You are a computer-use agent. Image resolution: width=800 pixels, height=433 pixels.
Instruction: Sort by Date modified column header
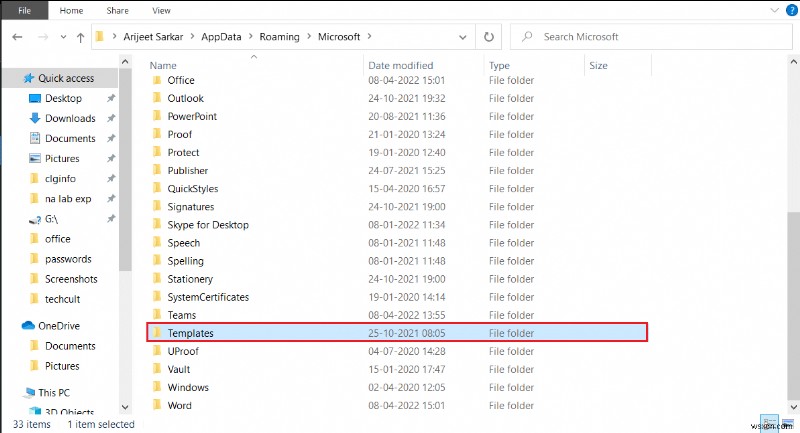pyautogui.click(x=401, y=65)
